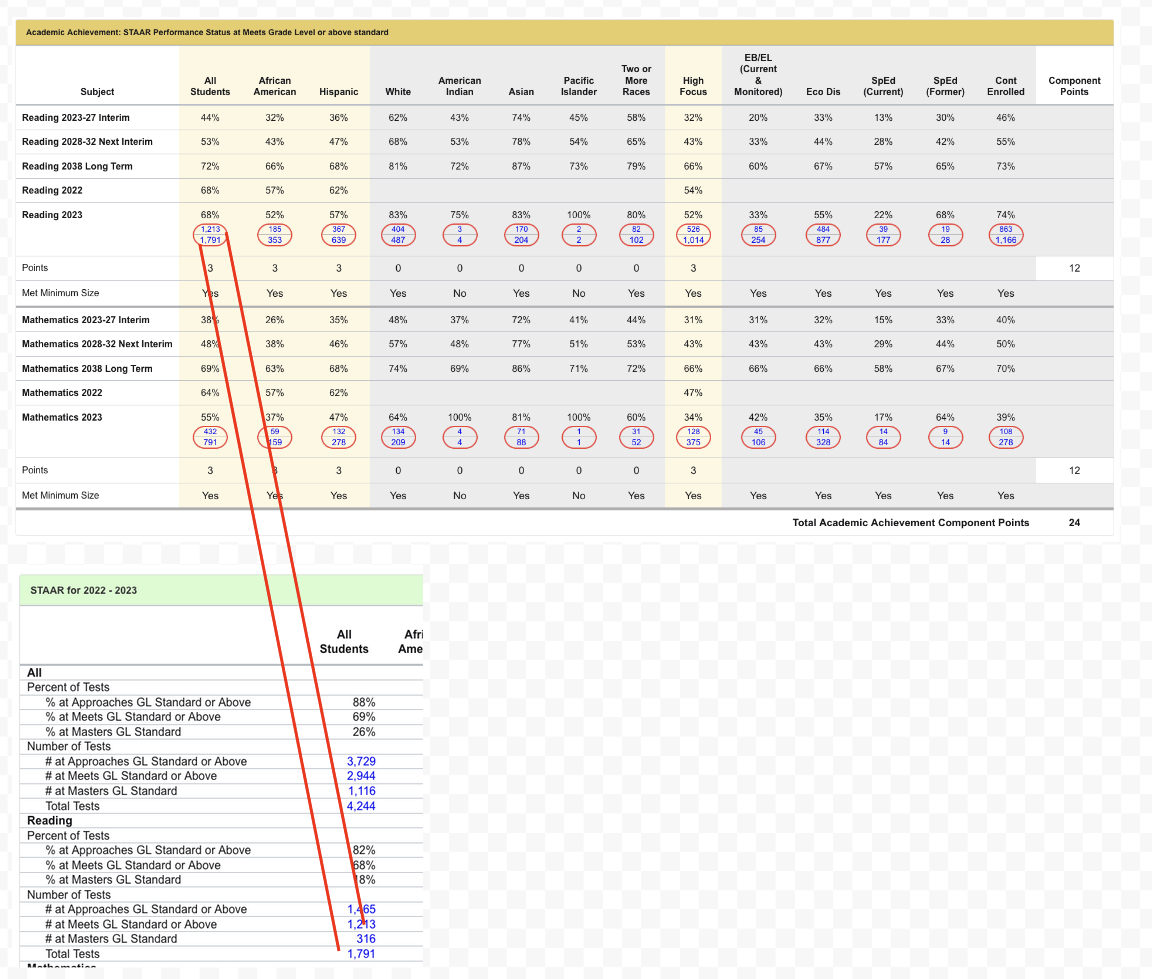Select the Hispanic column header
Image resolution: width=1152 pixels, height=979 pixels.
pos(339,92)
